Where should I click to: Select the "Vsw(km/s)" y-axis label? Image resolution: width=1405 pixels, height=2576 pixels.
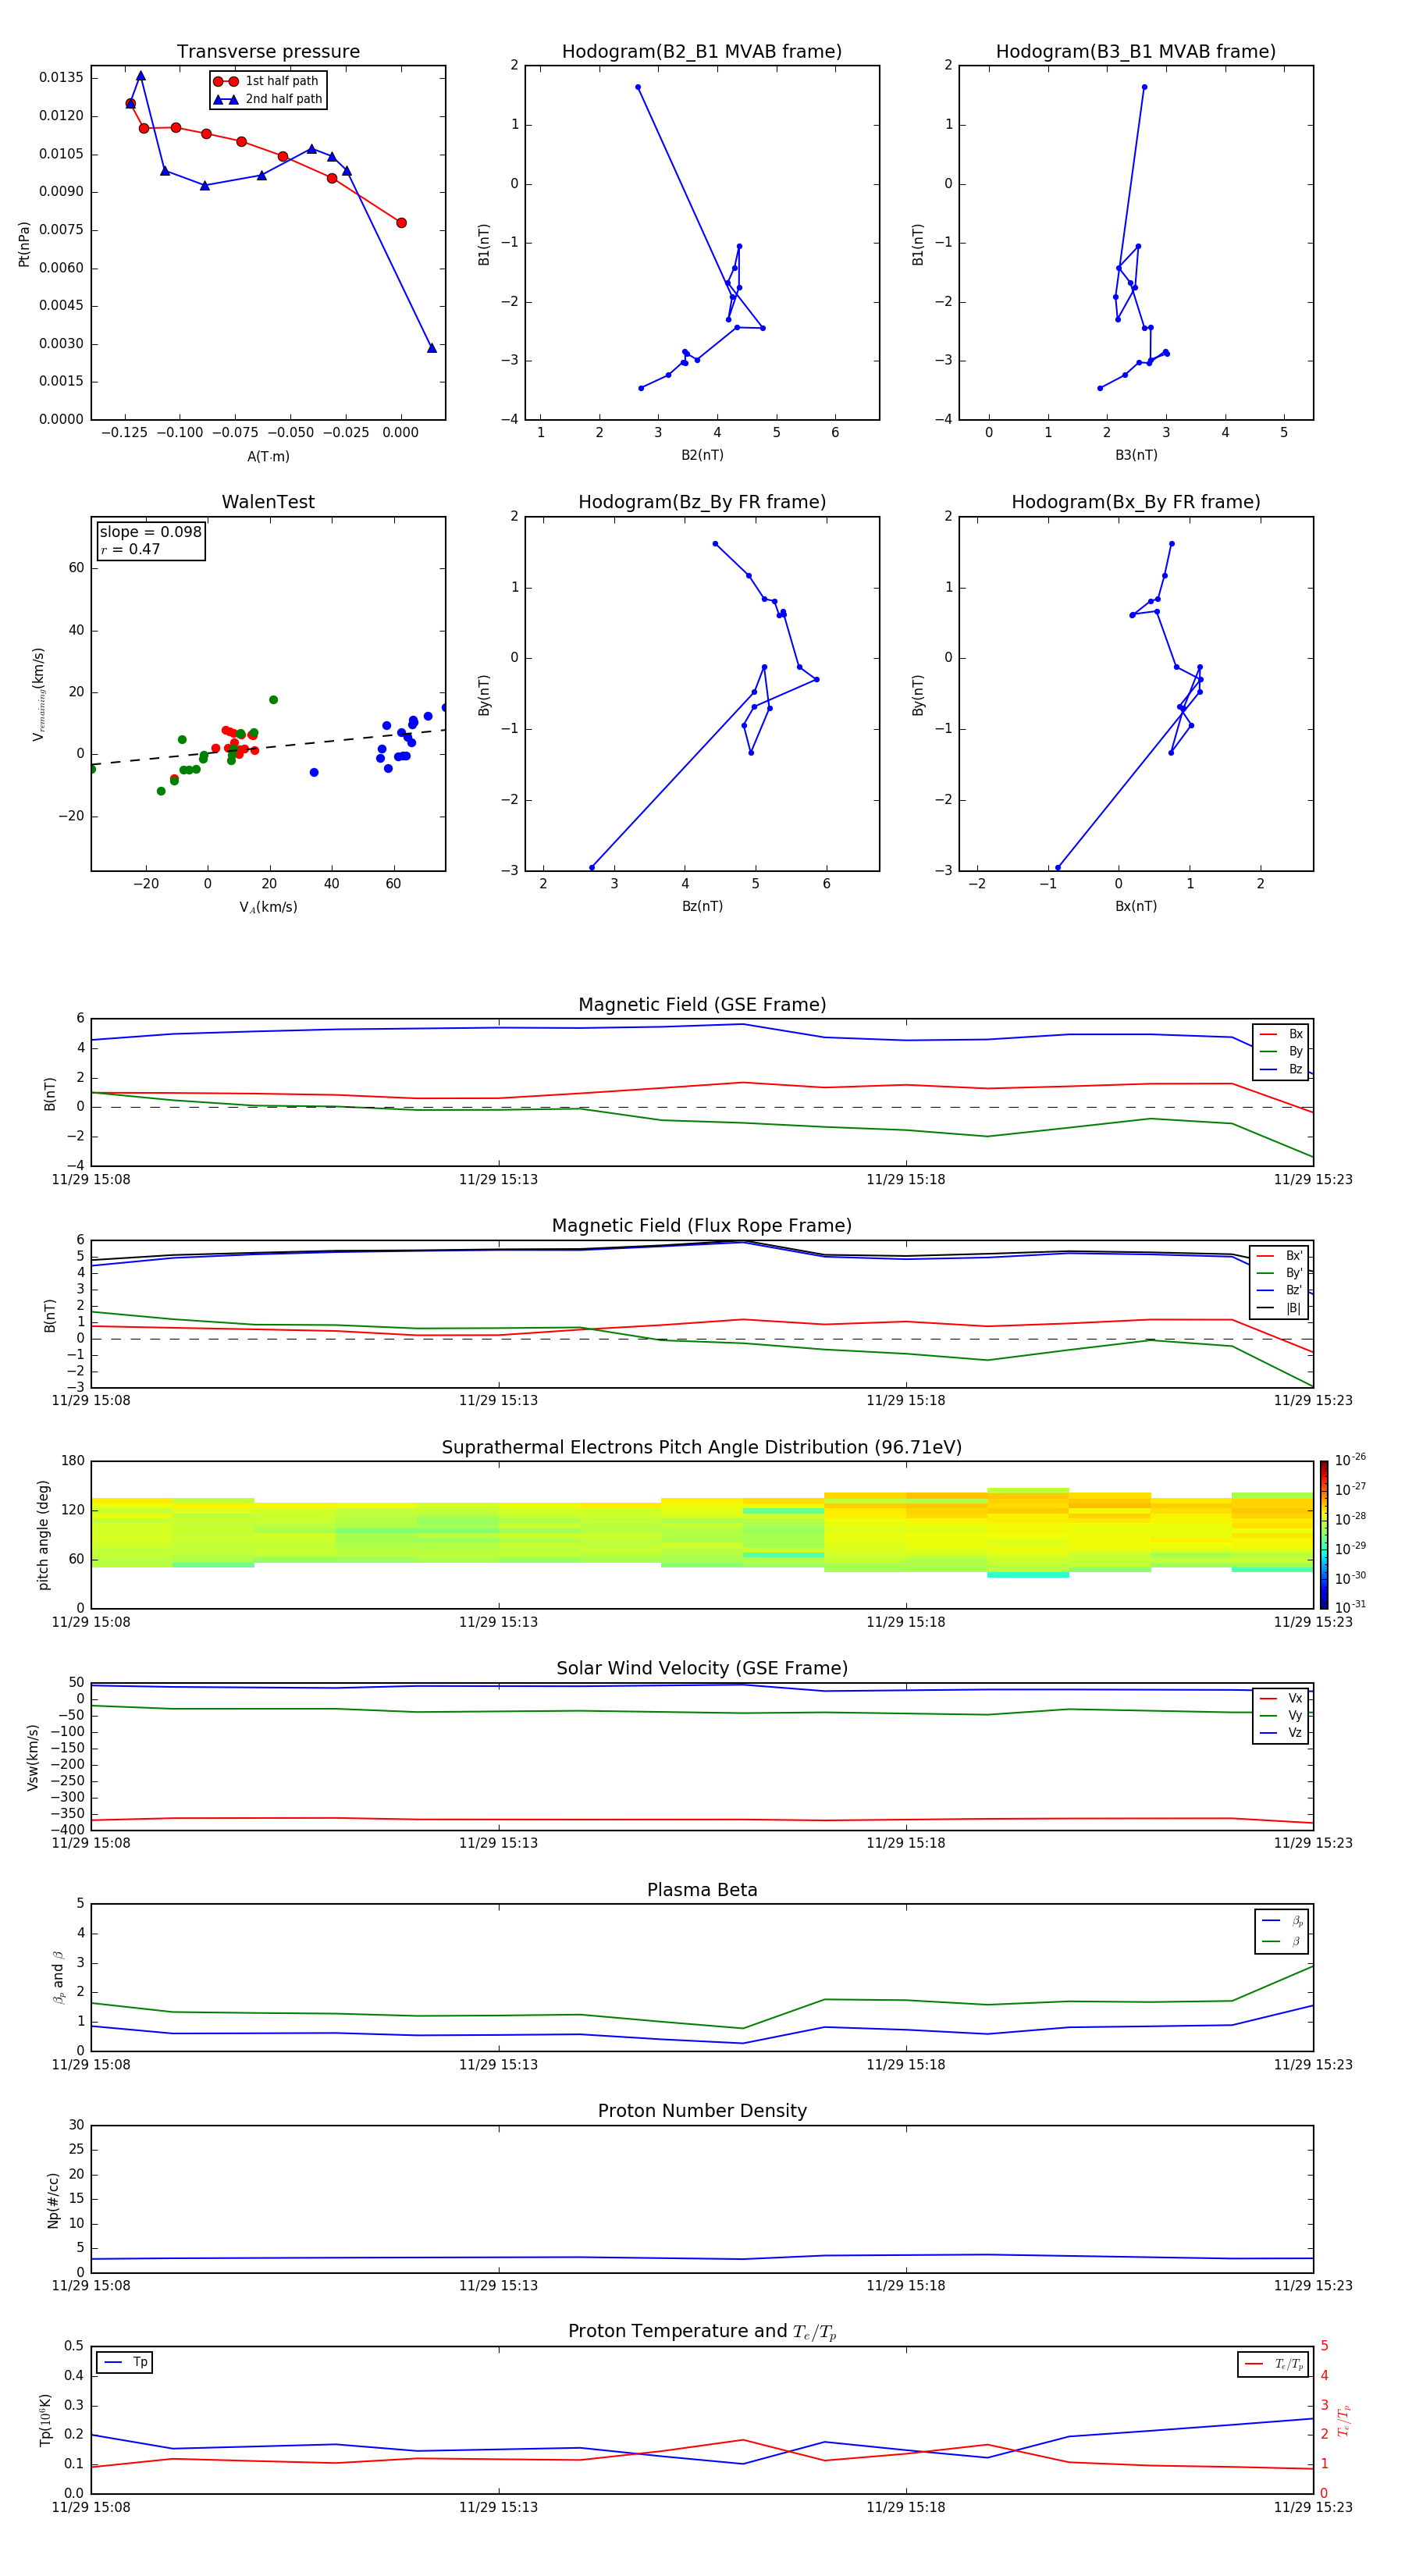point(33,1757)
